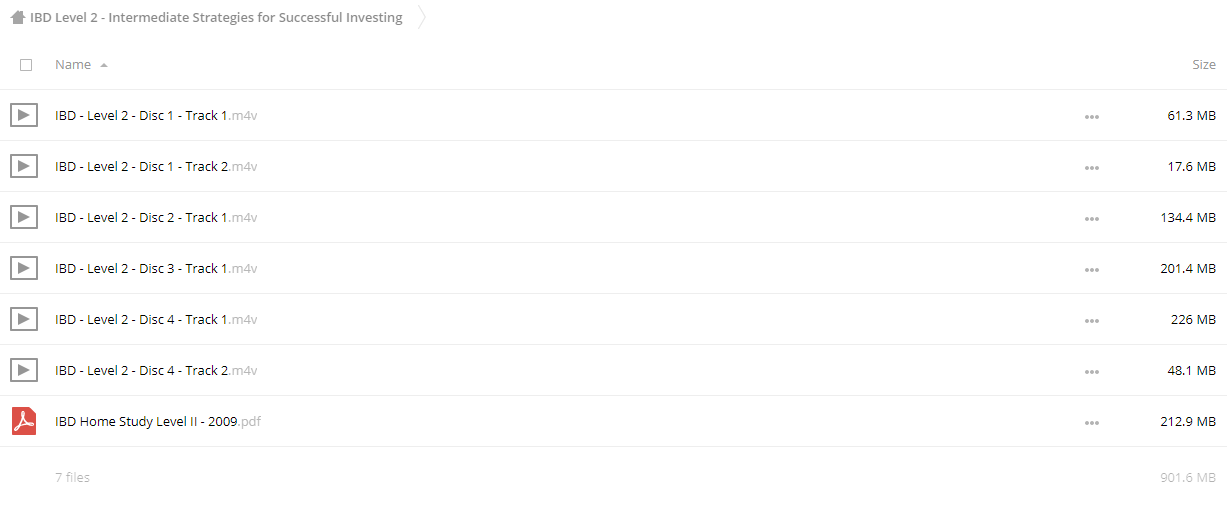Click video icon for Disc 4 Track 1
The image size is (1227, 514).
[x=24, y=319]
